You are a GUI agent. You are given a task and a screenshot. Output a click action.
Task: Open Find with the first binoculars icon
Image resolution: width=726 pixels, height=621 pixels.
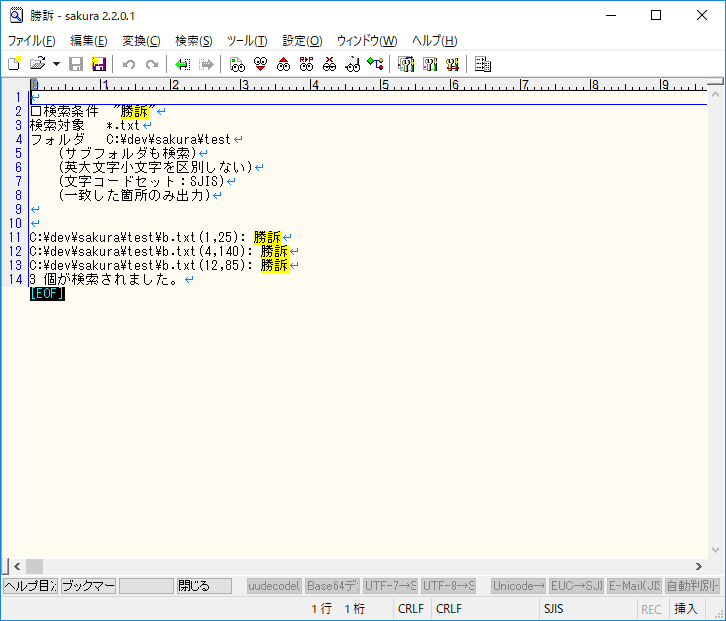[x=237, y=64]
